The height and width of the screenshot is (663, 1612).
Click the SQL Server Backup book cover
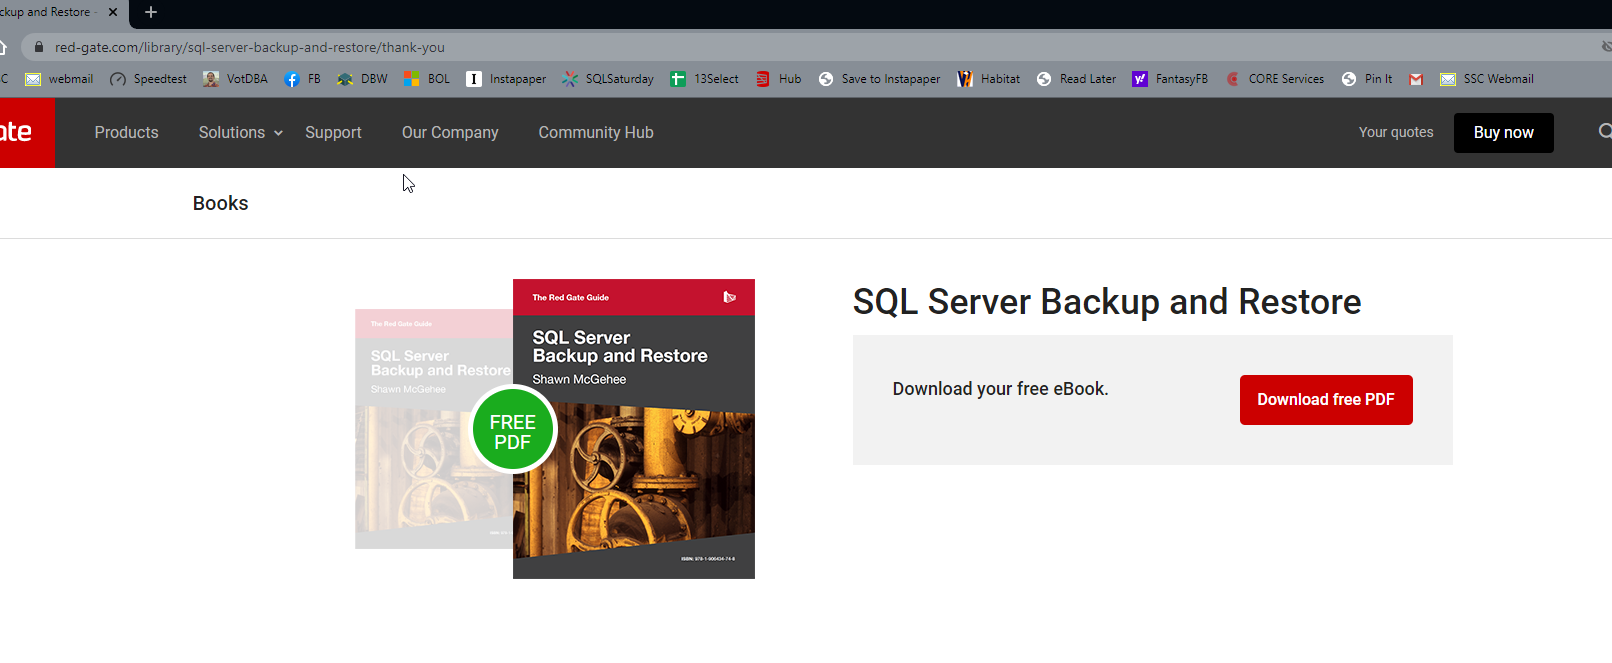[633, 429]
